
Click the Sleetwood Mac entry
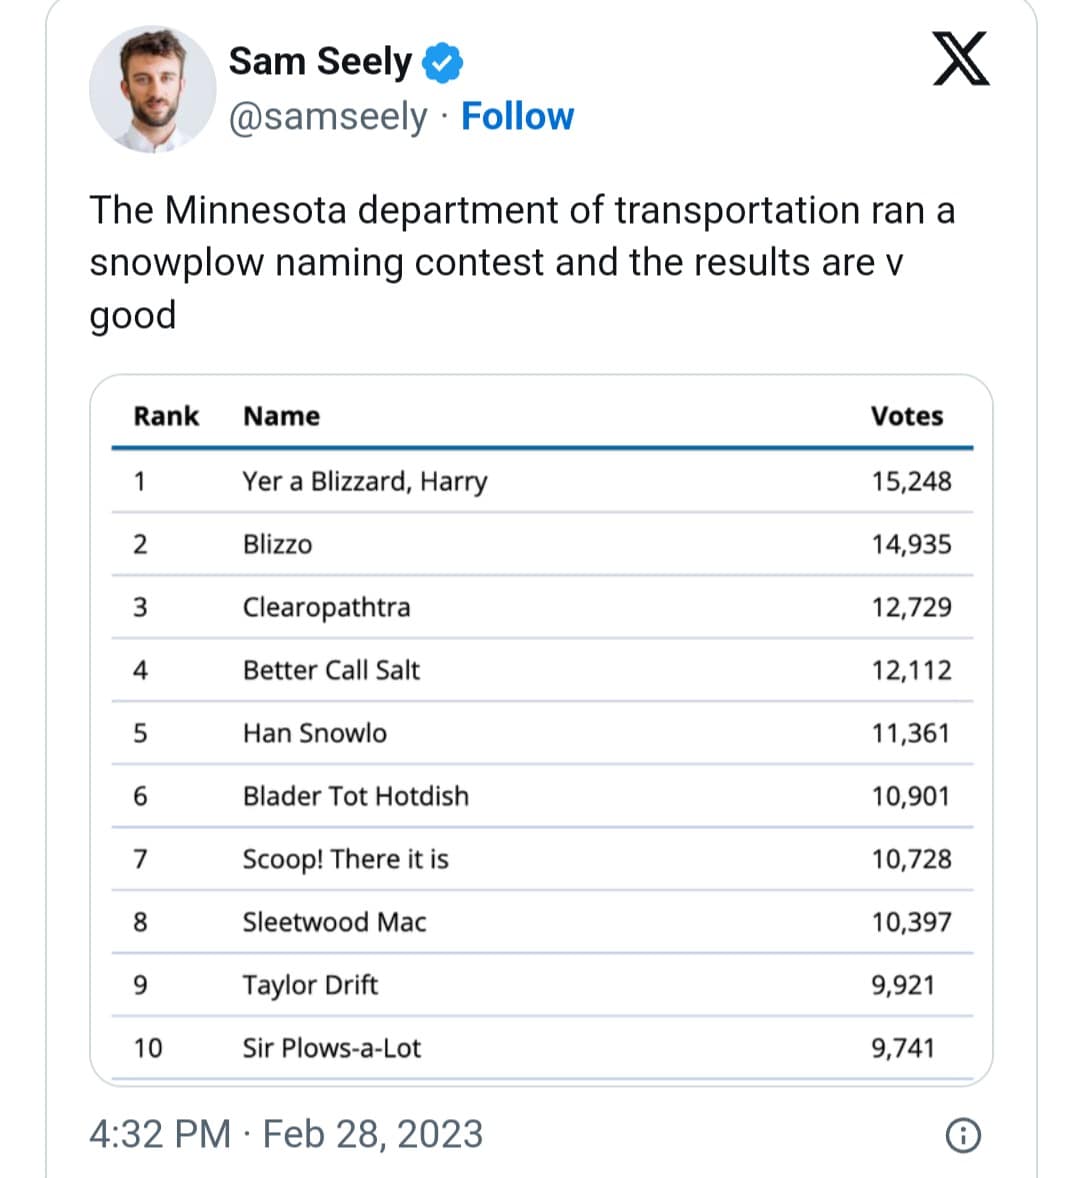tap(334, 922)
